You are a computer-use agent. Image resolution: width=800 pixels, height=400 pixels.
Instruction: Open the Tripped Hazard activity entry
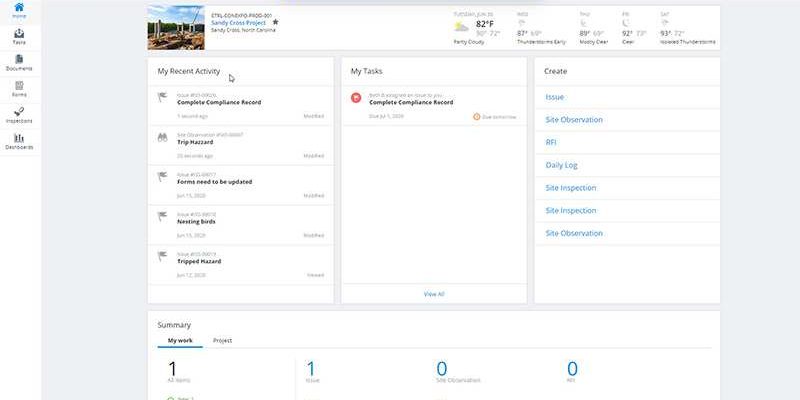(x=199, y=261)
